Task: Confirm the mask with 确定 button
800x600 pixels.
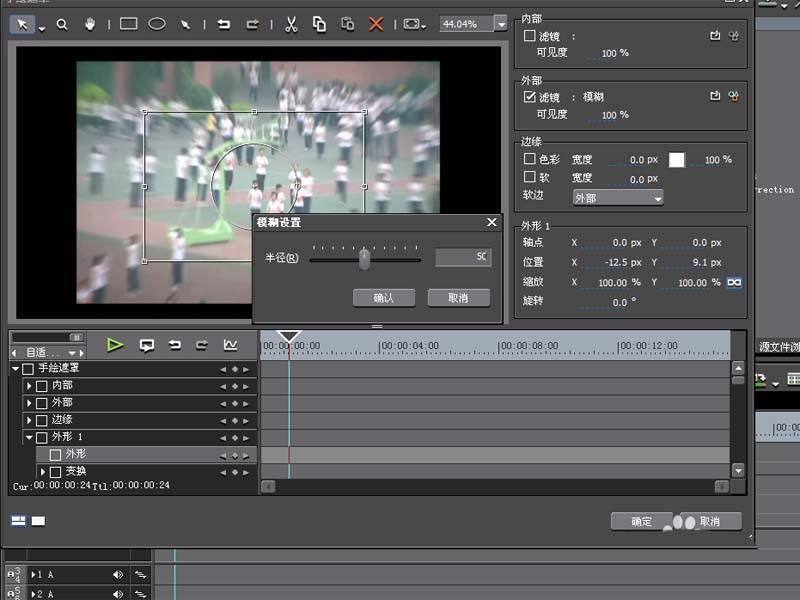Action: [641, 521]
